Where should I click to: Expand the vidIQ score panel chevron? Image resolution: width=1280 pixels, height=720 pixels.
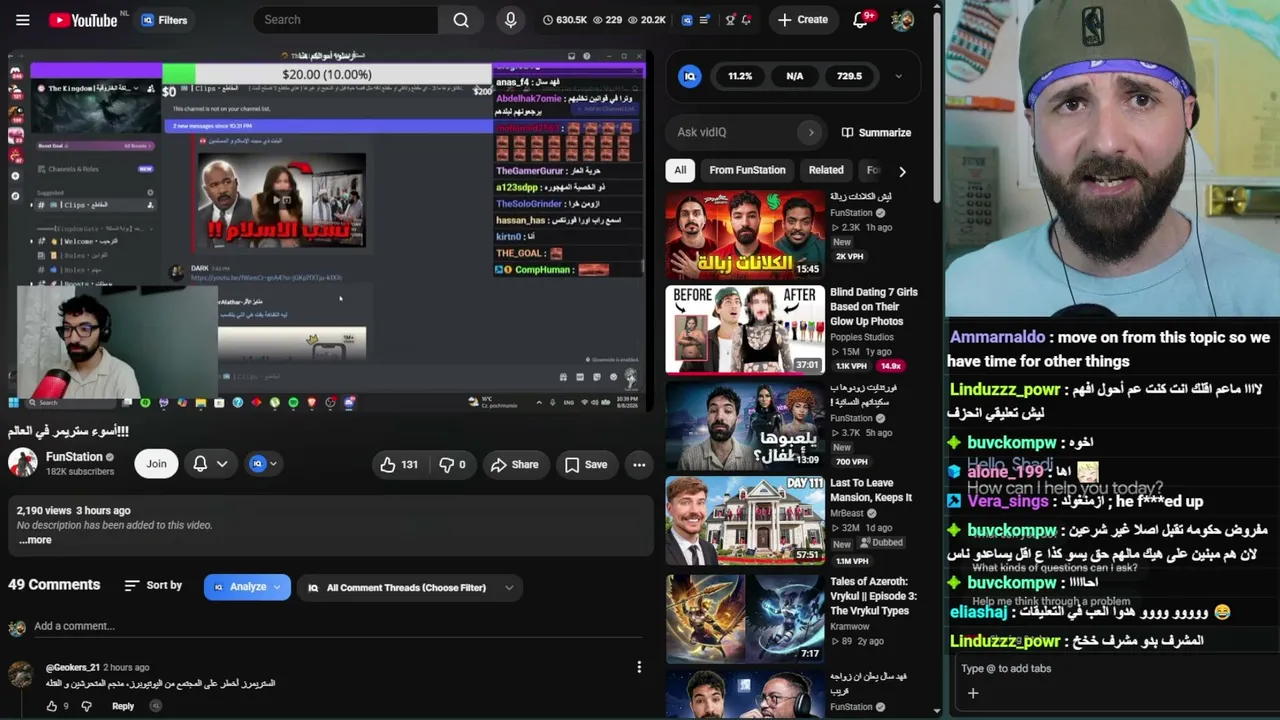(x=898, y=76)
